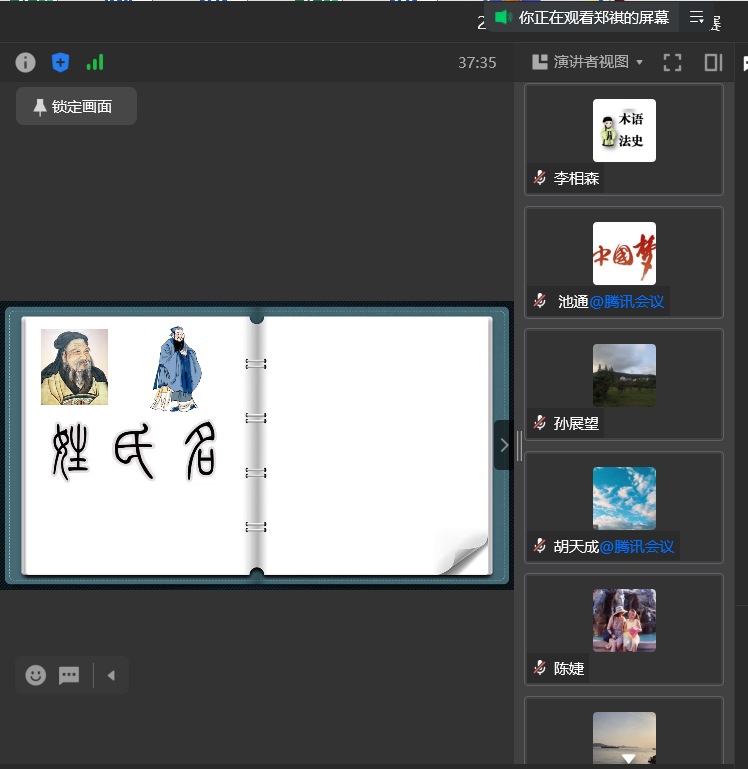Collapse the bottom toolbar with the left arrow
Viewport: 748px width, 769px height.
tap(111, 675)
